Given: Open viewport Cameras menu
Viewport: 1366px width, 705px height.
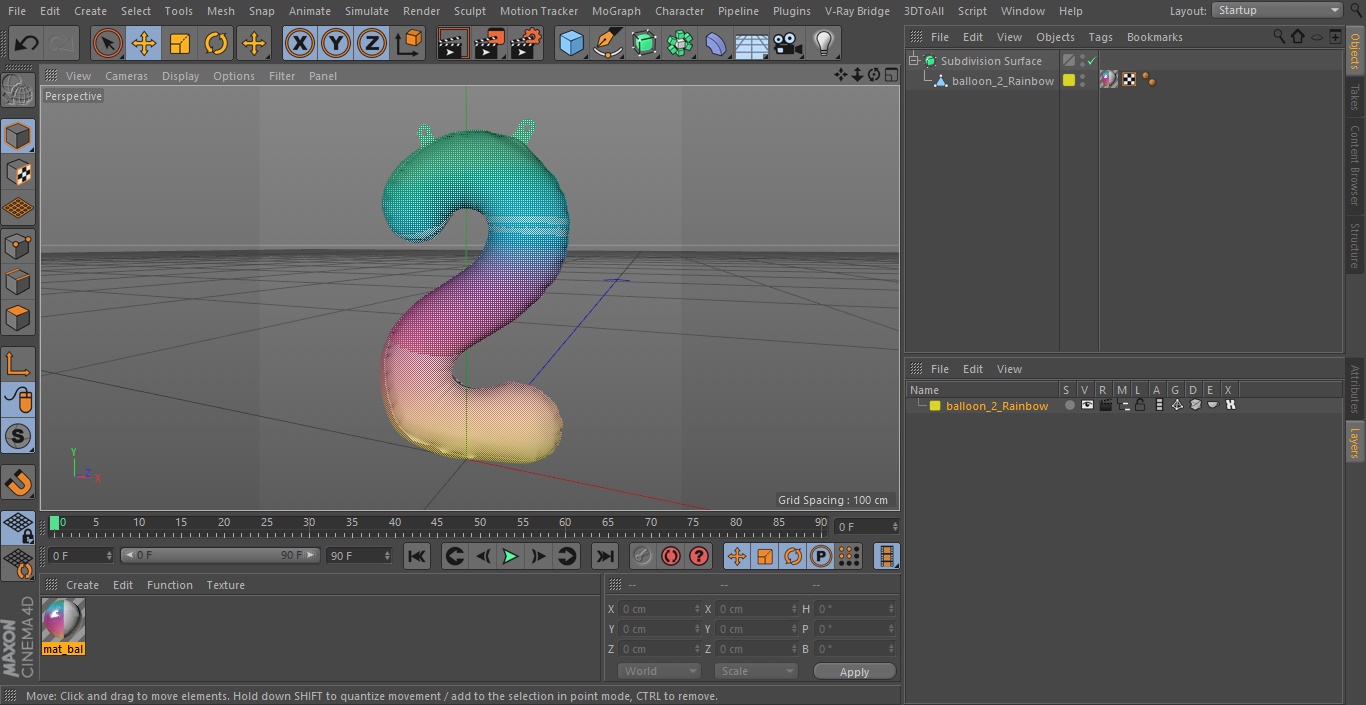Looking at the screenshot, I should [126, 76].
